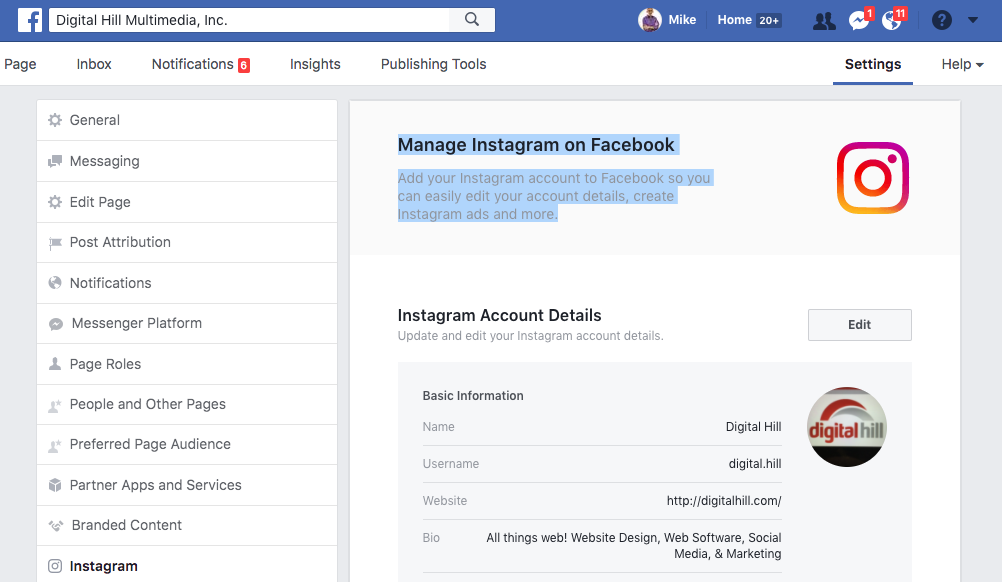Click the Digital Hill profile thumbnail
Image resolution: width=1002 pixels, height=582 pixels.
(846, 427)
